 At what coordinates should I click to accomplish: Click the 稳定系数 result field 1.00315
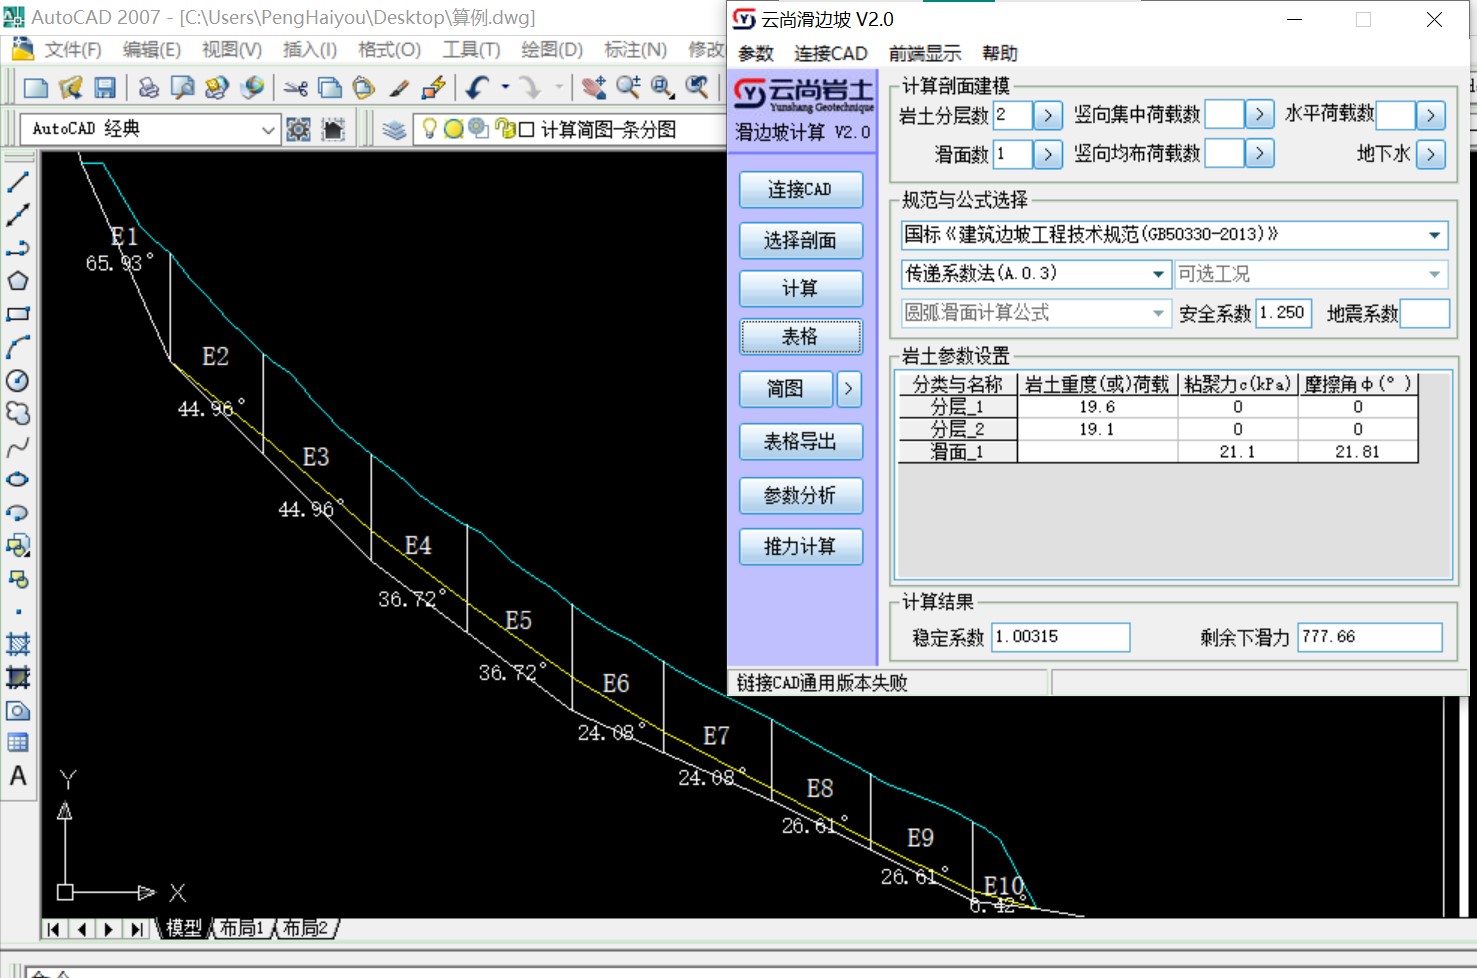[1061, 637]
